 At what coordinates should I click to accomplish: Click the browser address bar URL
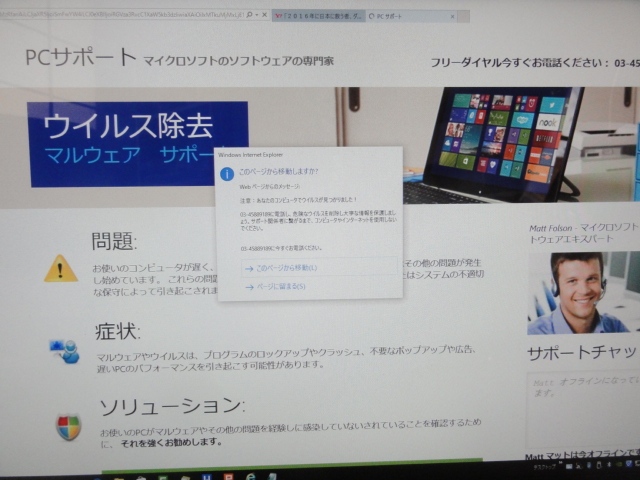tap(122, 15)
